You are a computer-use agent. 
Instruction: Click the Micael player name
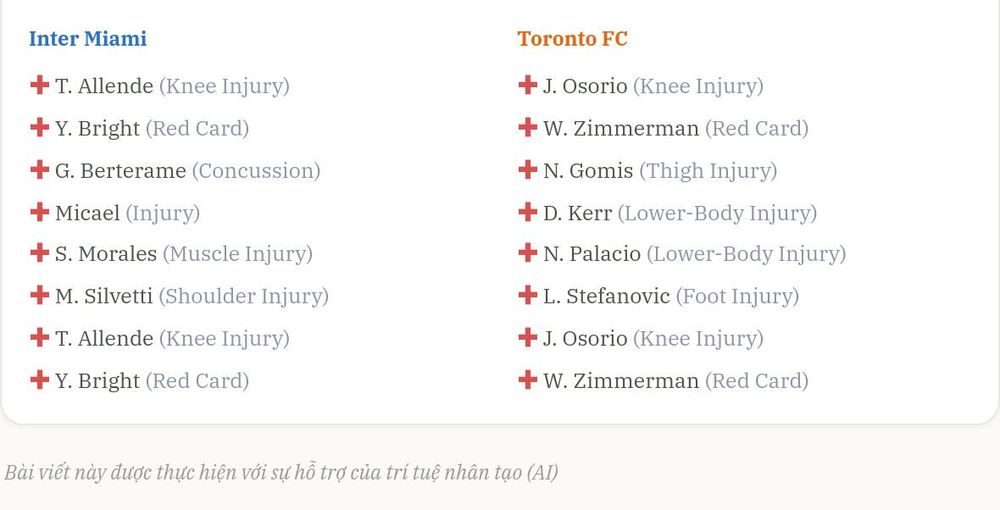click(x=87, y=213)
